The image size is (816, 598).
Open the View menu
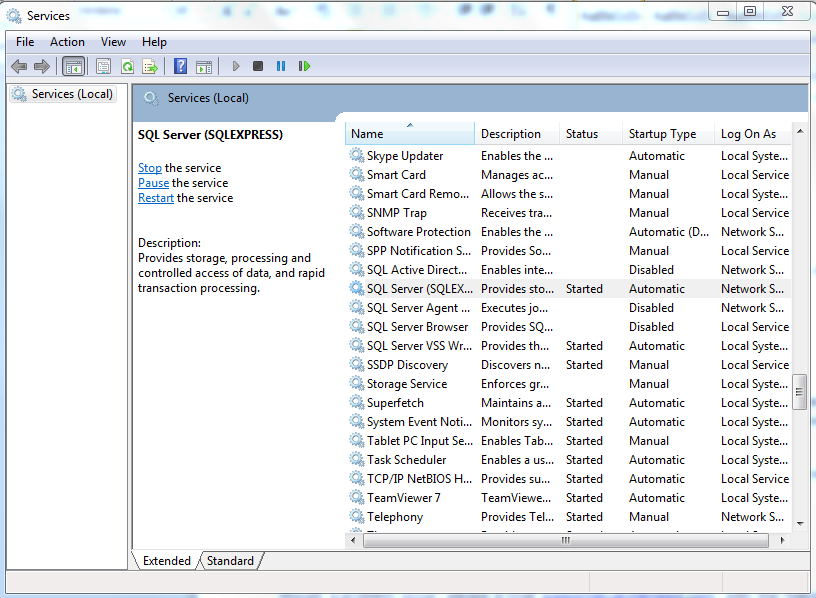[113, 42]
